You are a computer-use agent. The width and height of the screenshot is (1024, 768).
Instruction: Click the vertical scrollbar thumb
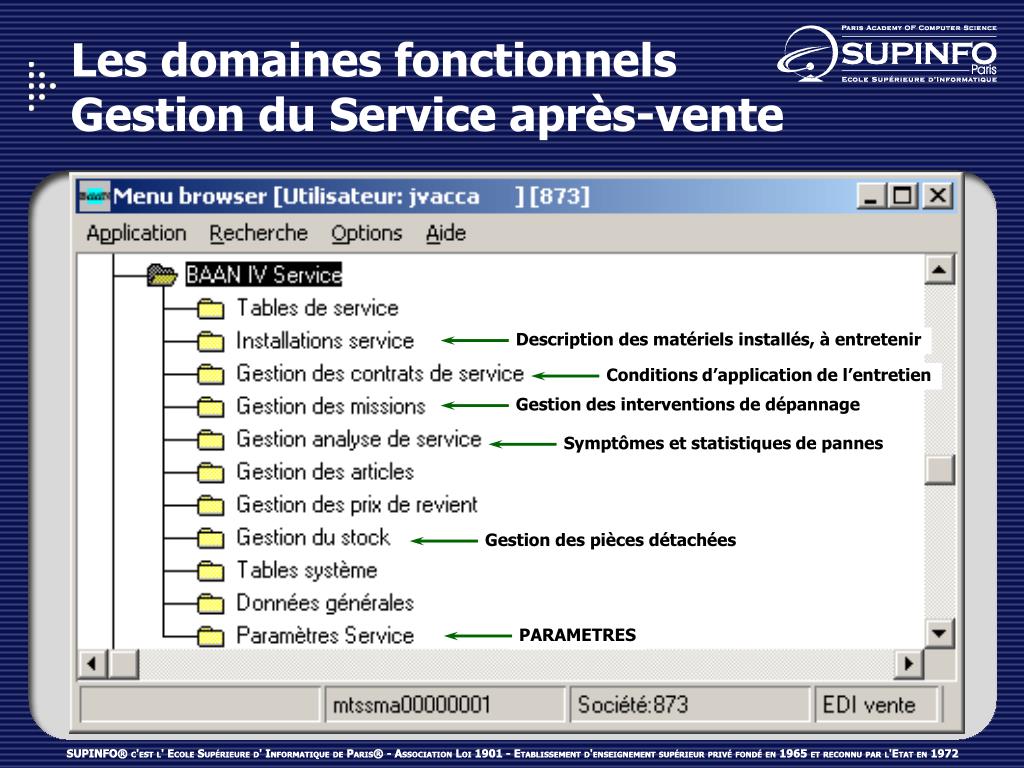[940, 470]
